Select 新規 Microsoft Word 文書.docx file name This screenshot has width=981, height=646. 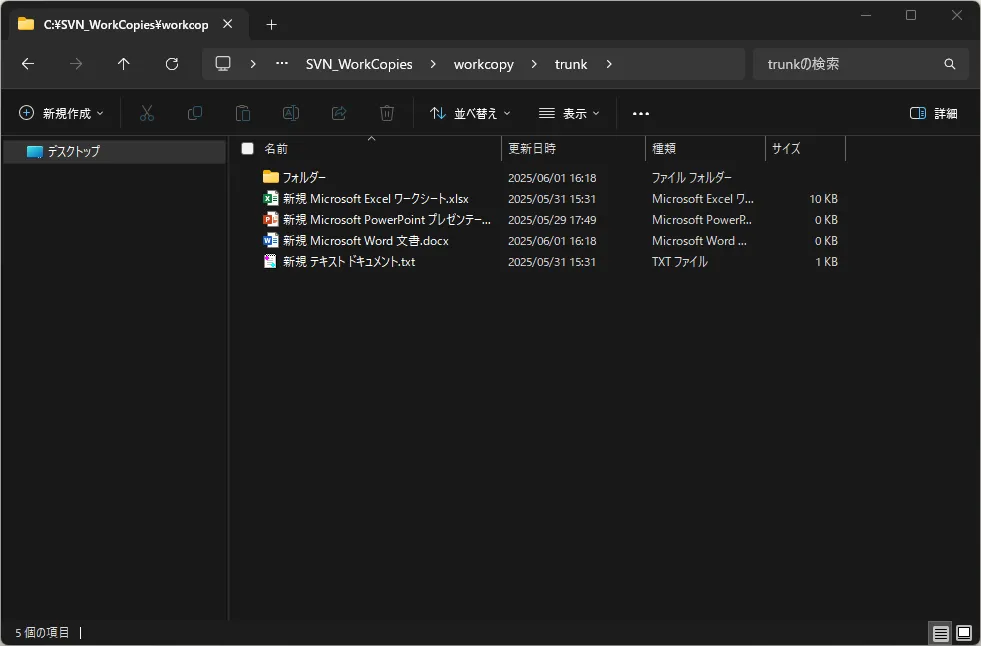(365, 241)
